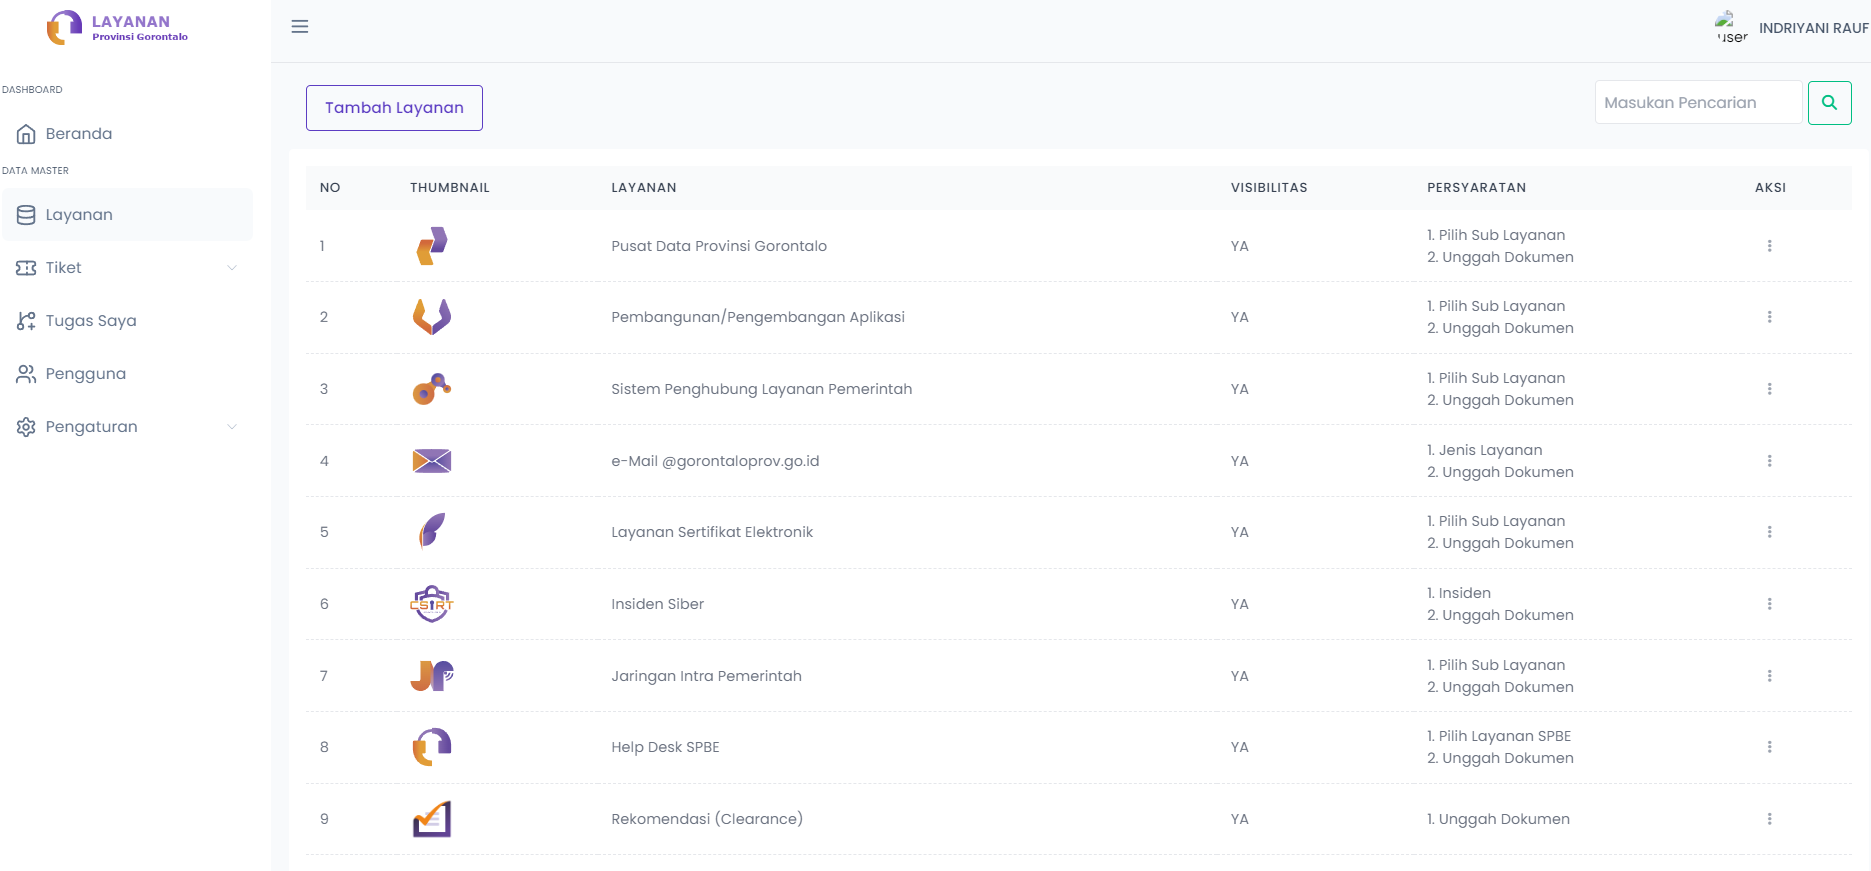This screenshot has height=871, width=1871.
Task: Open three-dot menu for e-Mail gorontaloprov row
Action: tap(1769, 461)
